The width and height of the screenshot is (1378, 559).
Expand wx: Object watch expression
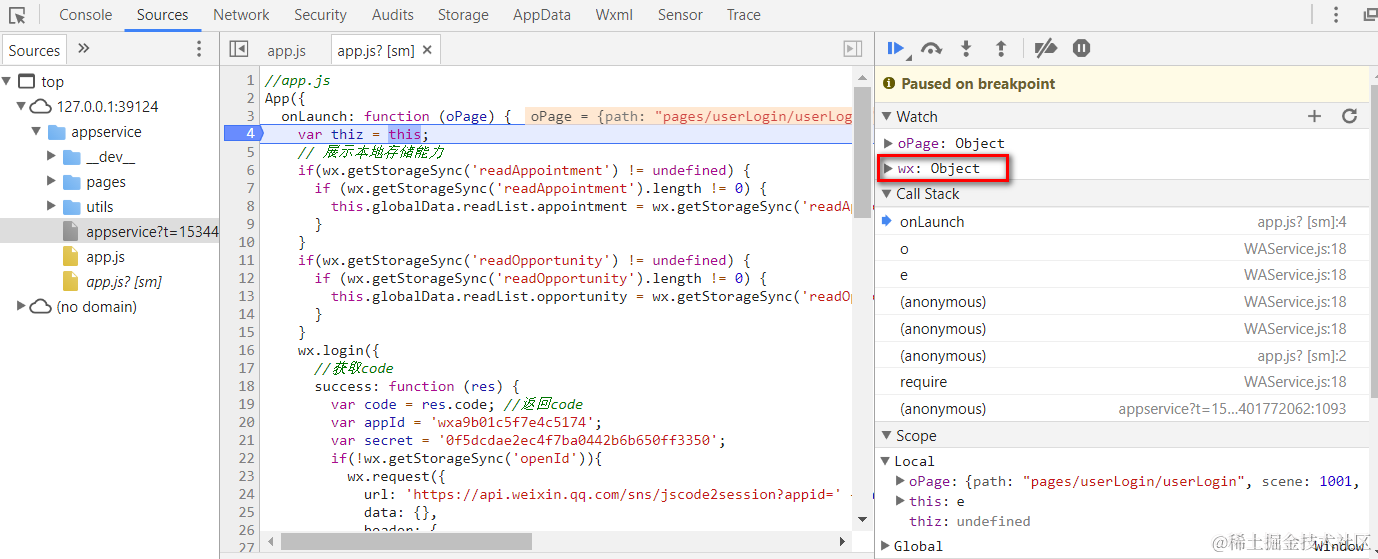tap(888, 169)
